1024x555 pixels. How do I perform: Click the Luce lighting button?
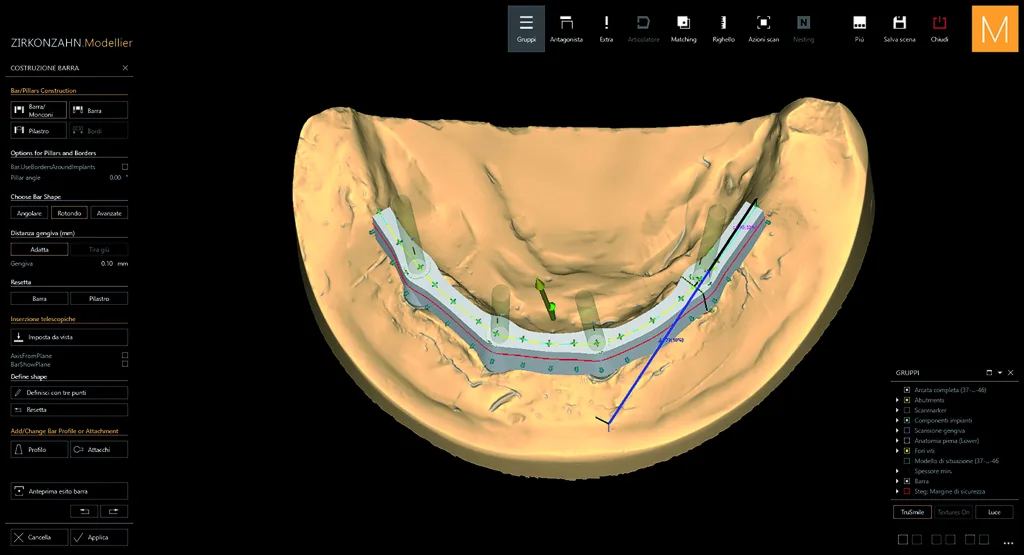coord(994,512)
